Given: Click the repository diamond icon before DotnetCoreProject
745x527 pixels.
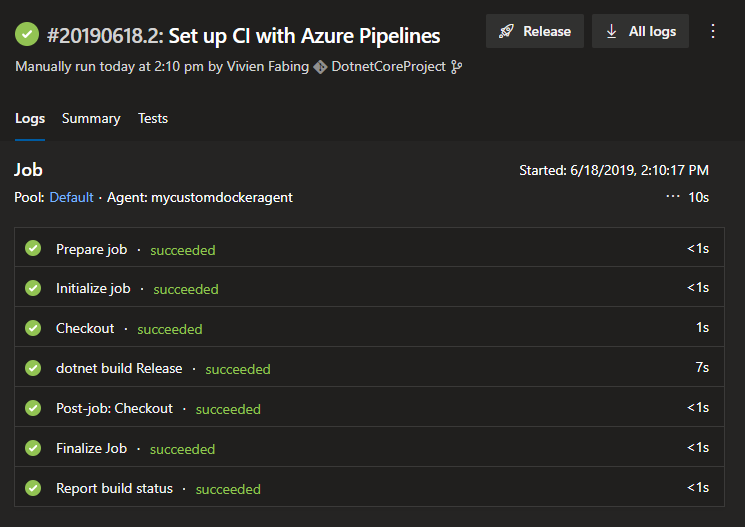Looking at the screenshot, I should (x=320, y=67).
